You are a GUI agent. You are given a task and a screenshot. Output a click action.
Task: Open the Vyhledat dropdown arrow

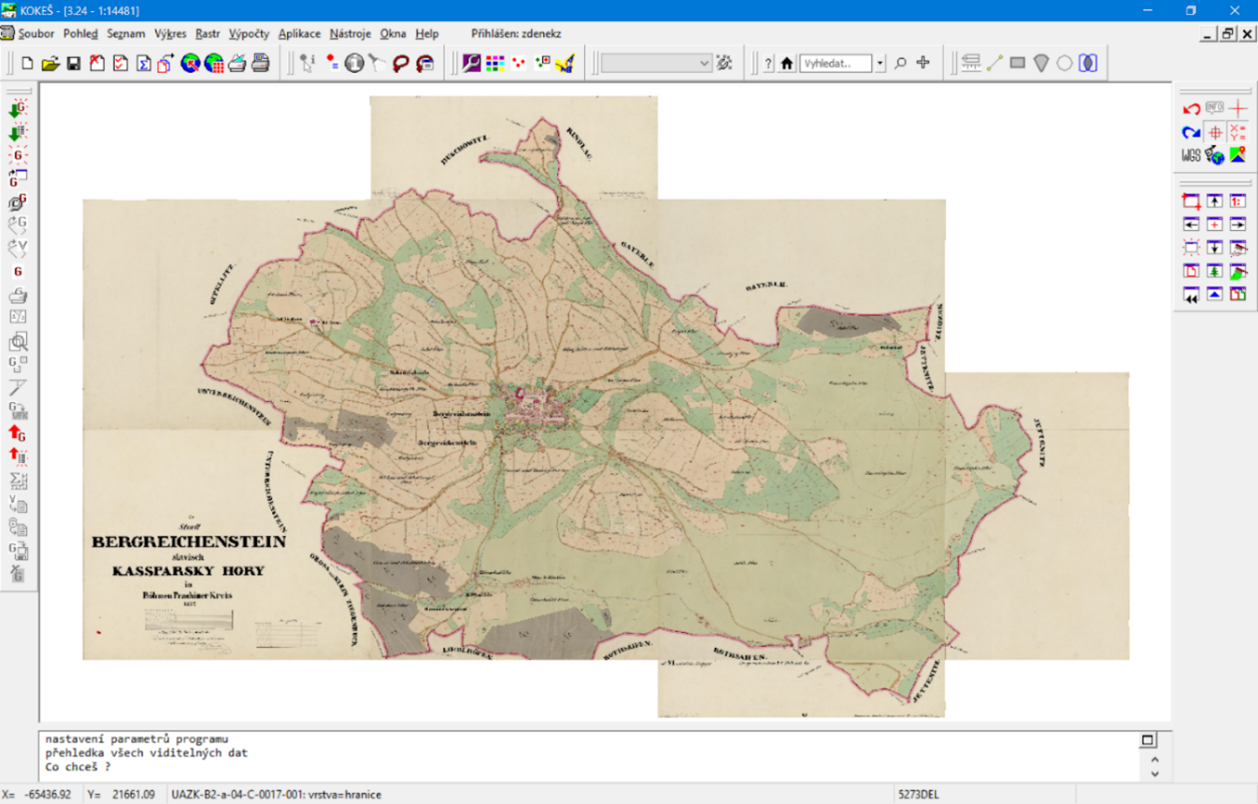[880, 63]
